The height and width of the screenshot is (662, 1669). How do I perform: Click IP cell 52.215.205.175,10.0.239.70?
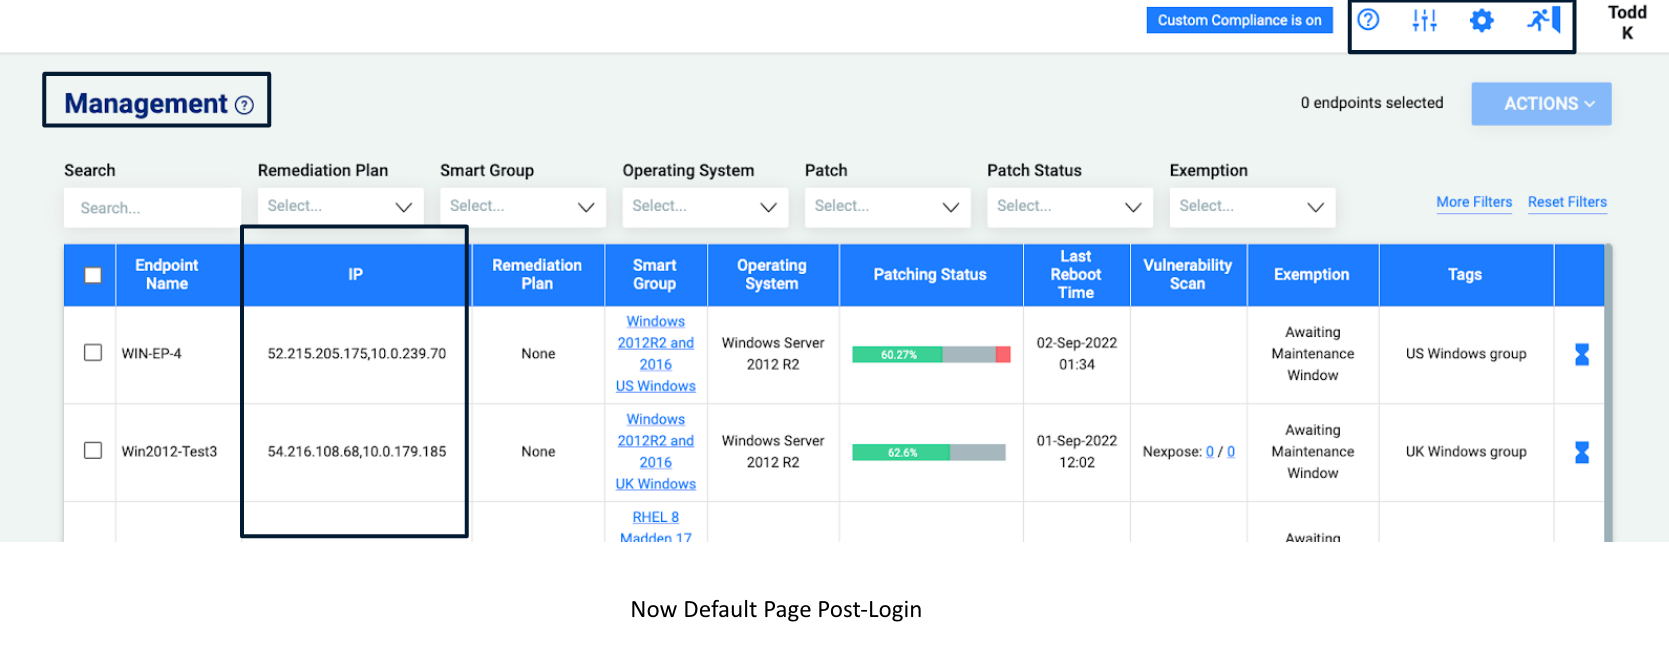pos(357,354)
